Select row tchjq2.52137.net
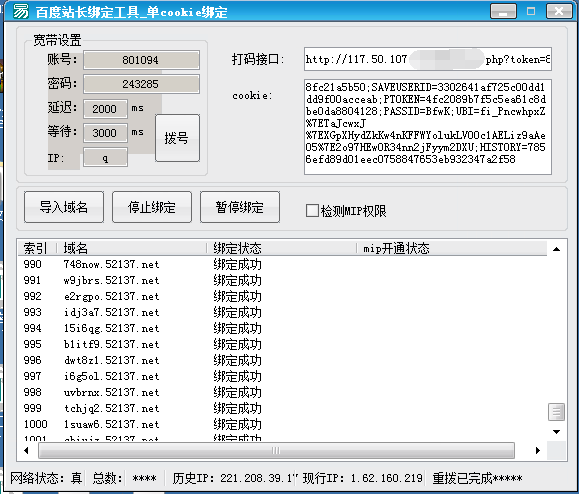The height and width of the screenshot is (494, 579). [x=282, y=408]
